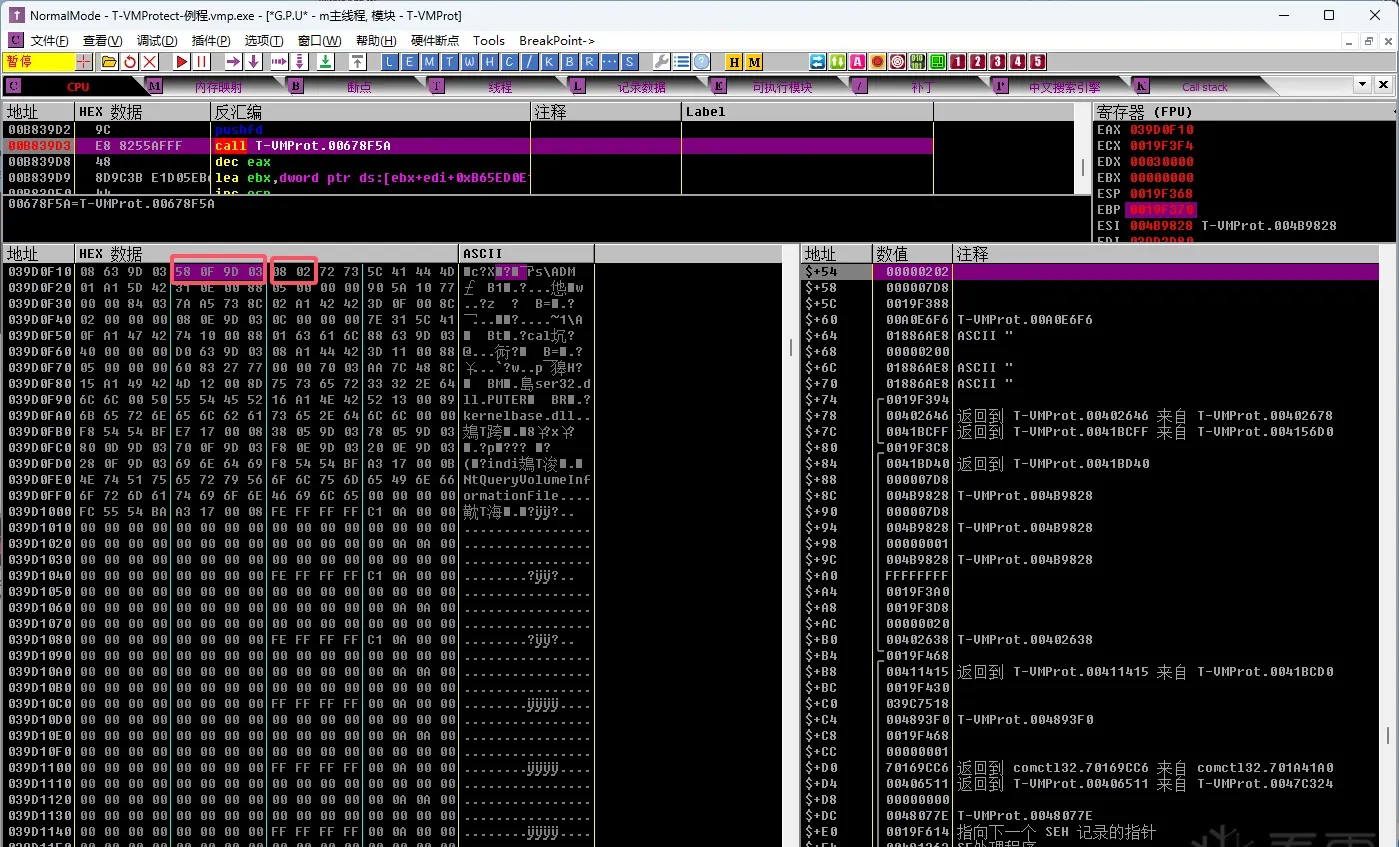The width and height of the screenshot is (1399, 847).
Task: Click the blue question mark help icon
Action: 702,62
